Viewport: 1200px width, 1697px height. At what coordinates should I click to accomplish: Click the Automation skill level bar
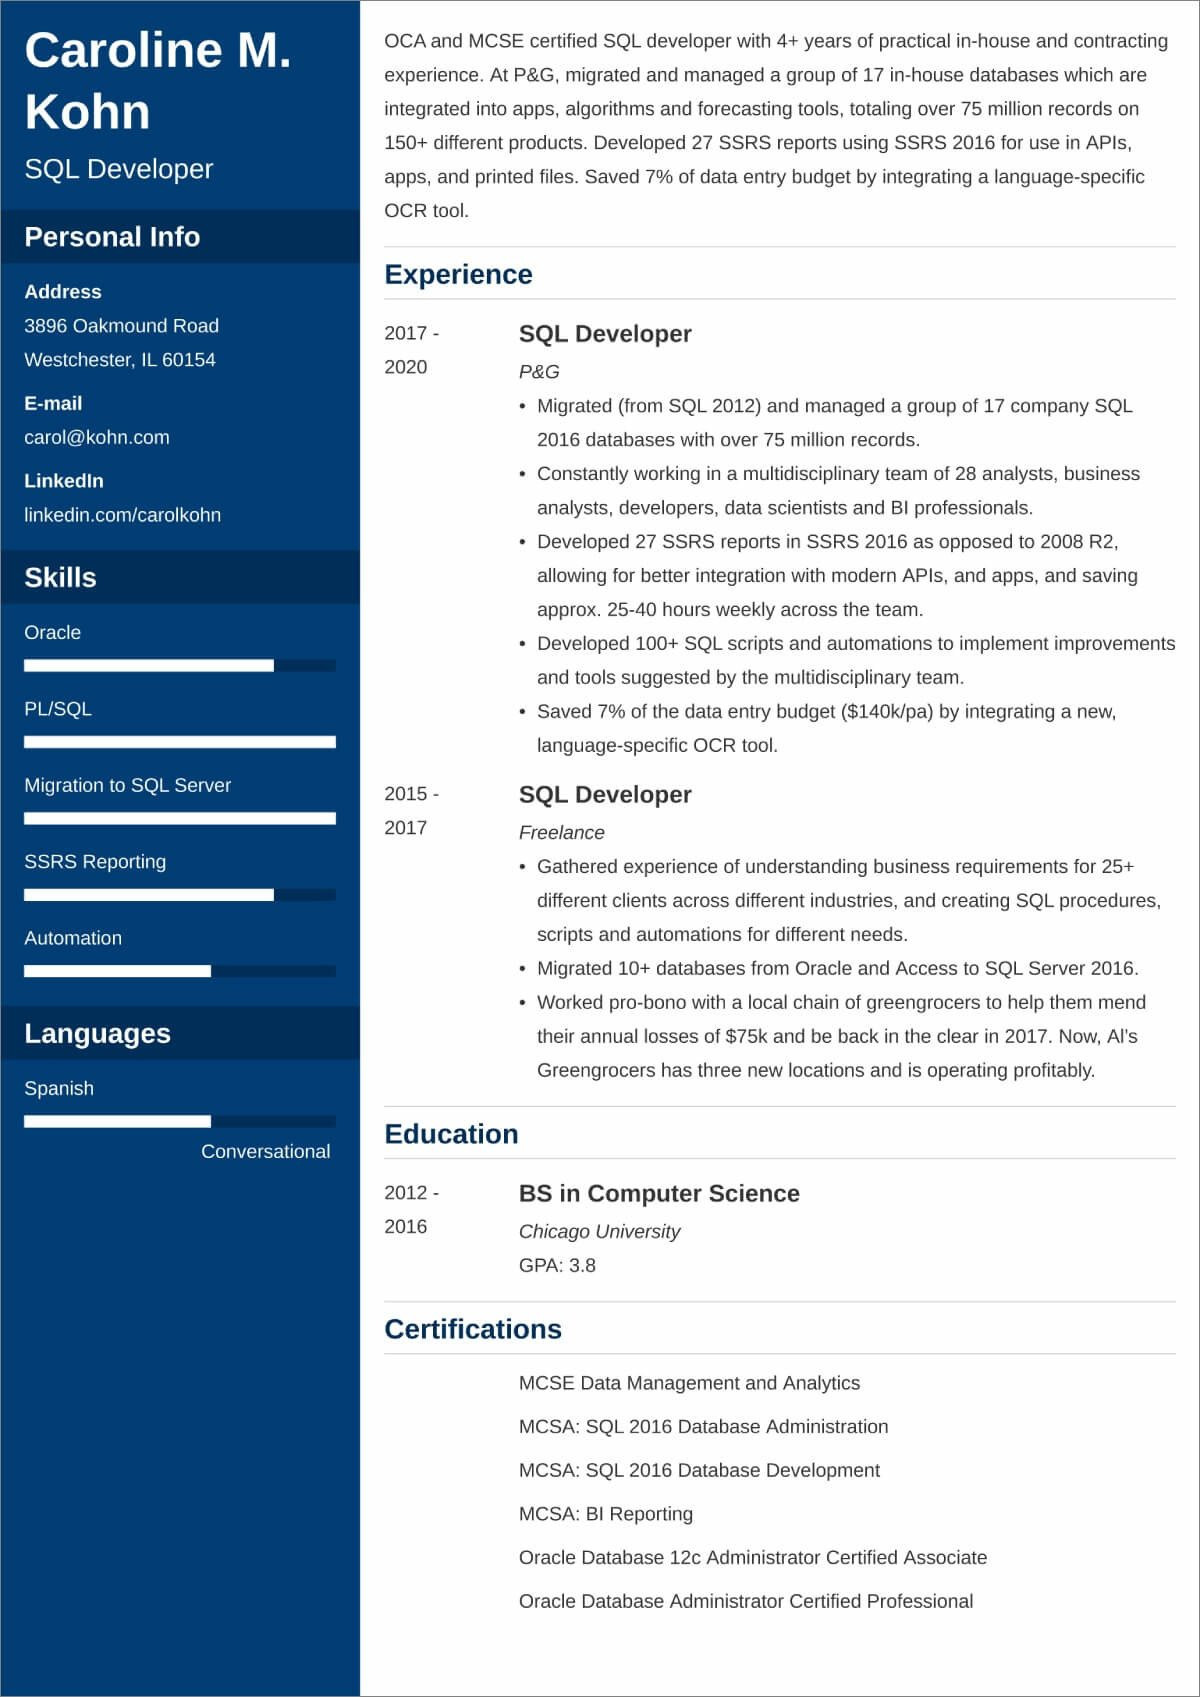tap(180, 971)
